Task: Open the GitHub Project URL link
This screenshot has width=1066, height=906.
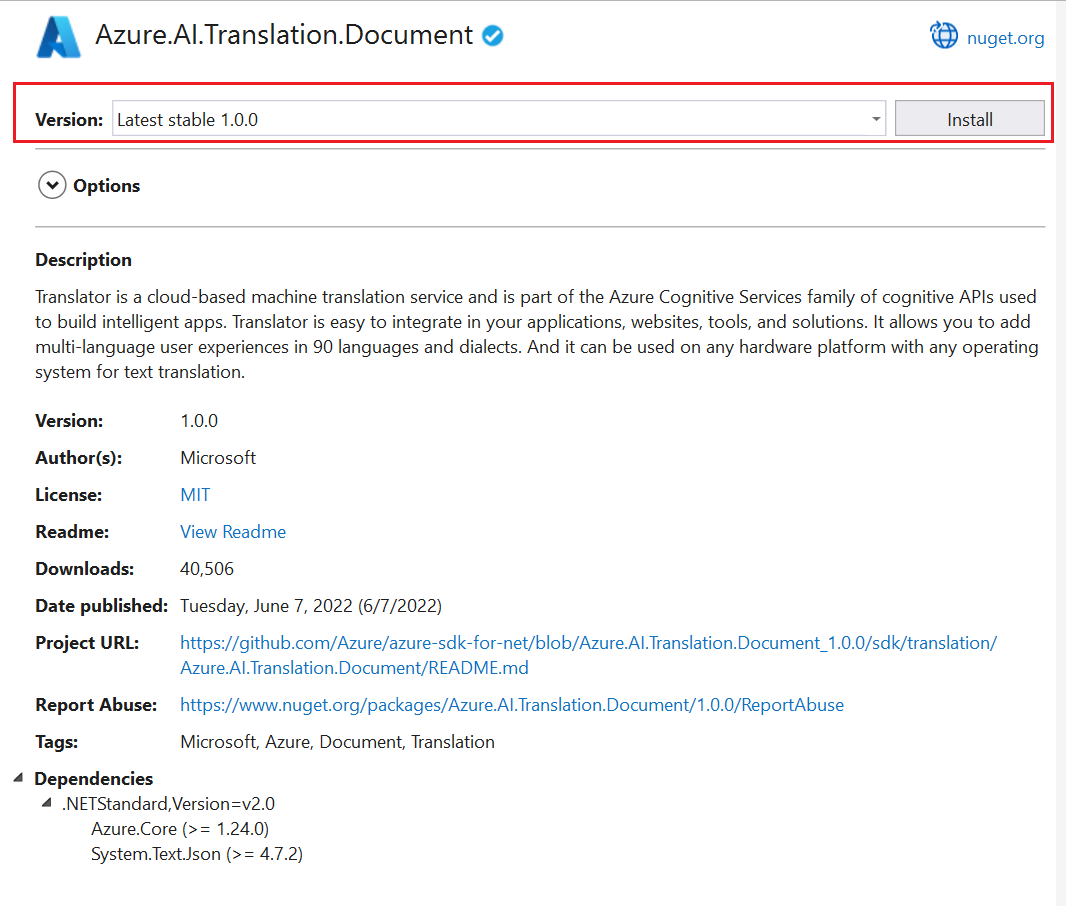Action: pos(588,643)
